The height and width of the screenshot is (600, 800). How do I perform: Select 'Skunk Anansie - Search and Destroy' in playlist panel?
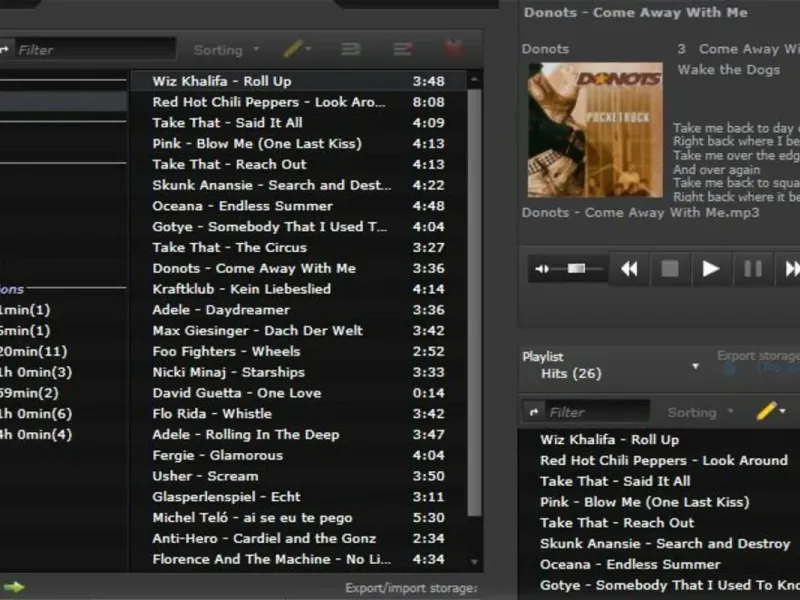(665, 544)
